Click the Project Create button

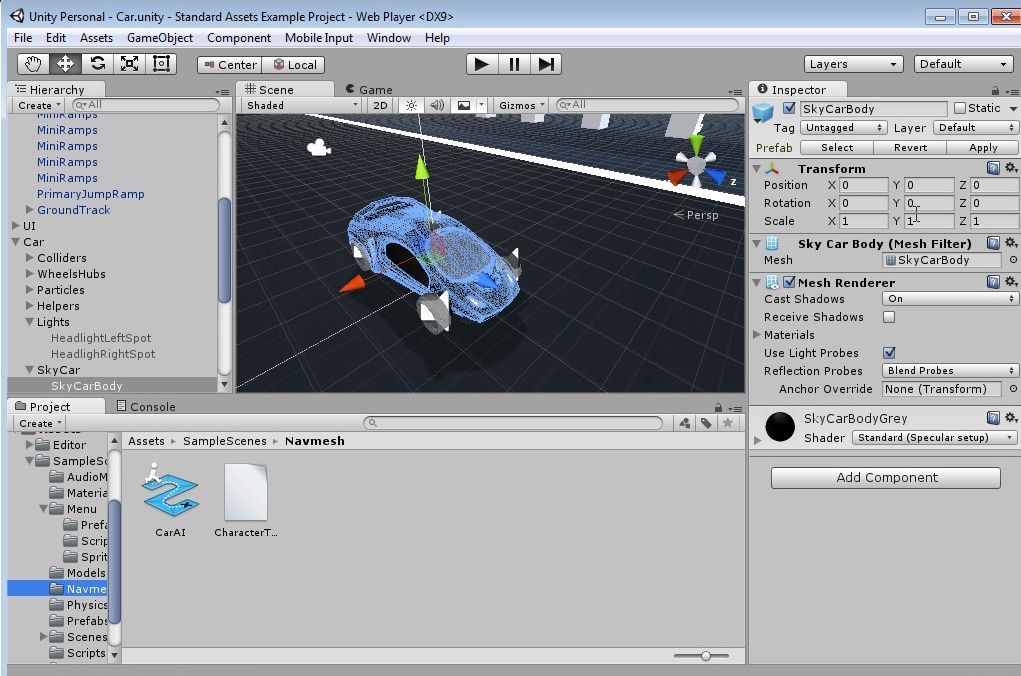pos(39,423)
